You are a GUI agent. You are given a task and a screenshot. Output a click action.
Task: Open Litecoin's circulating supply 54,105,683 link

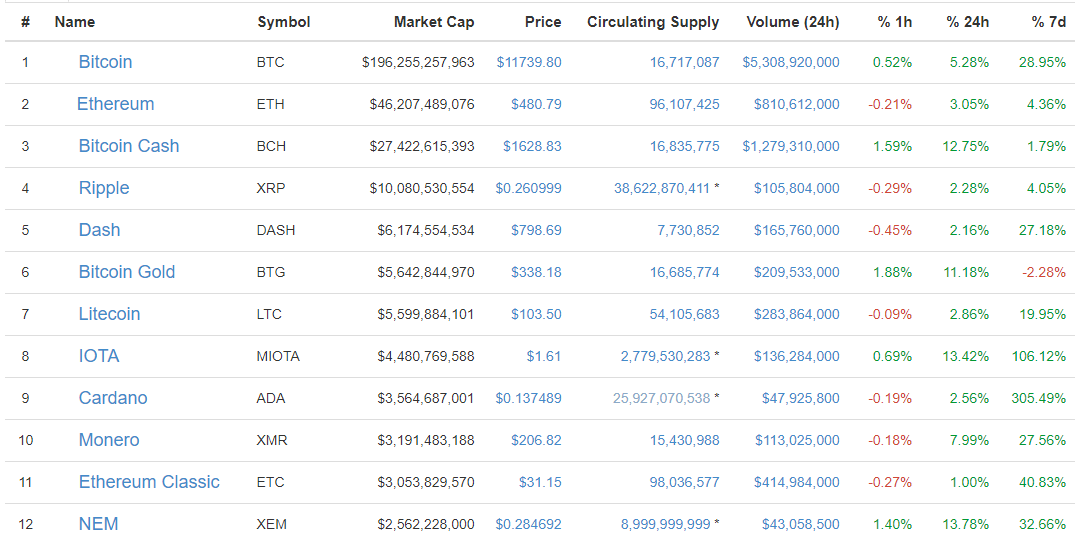tap(684, 314)
